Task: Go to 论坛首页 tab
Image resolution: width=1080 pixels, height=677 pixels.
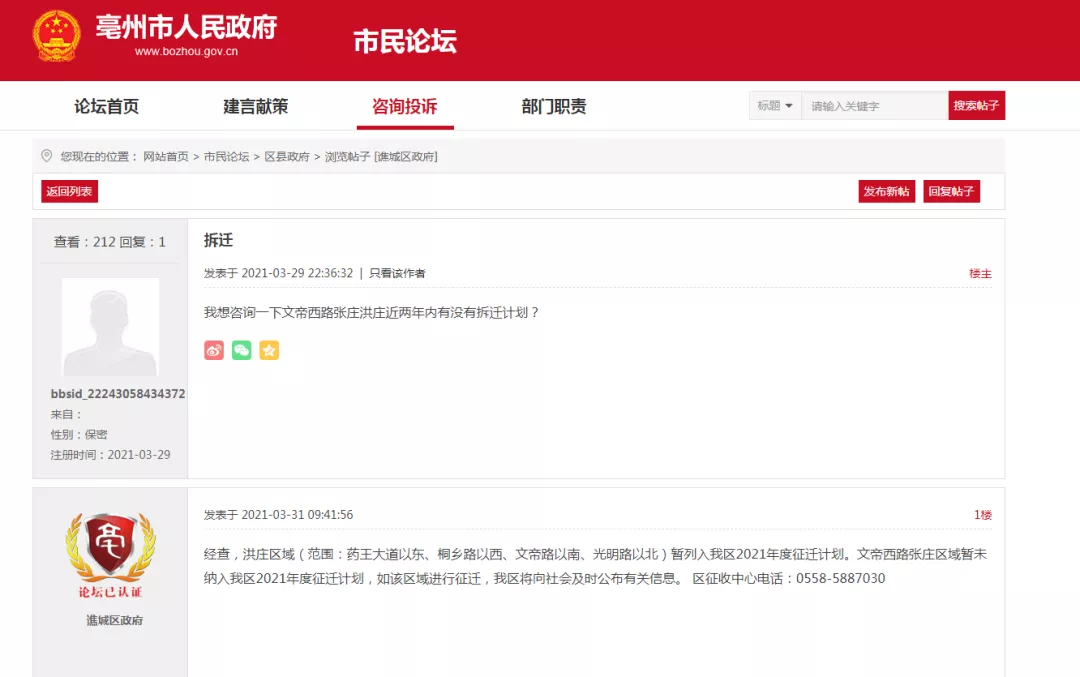Action: click(106, 107)
